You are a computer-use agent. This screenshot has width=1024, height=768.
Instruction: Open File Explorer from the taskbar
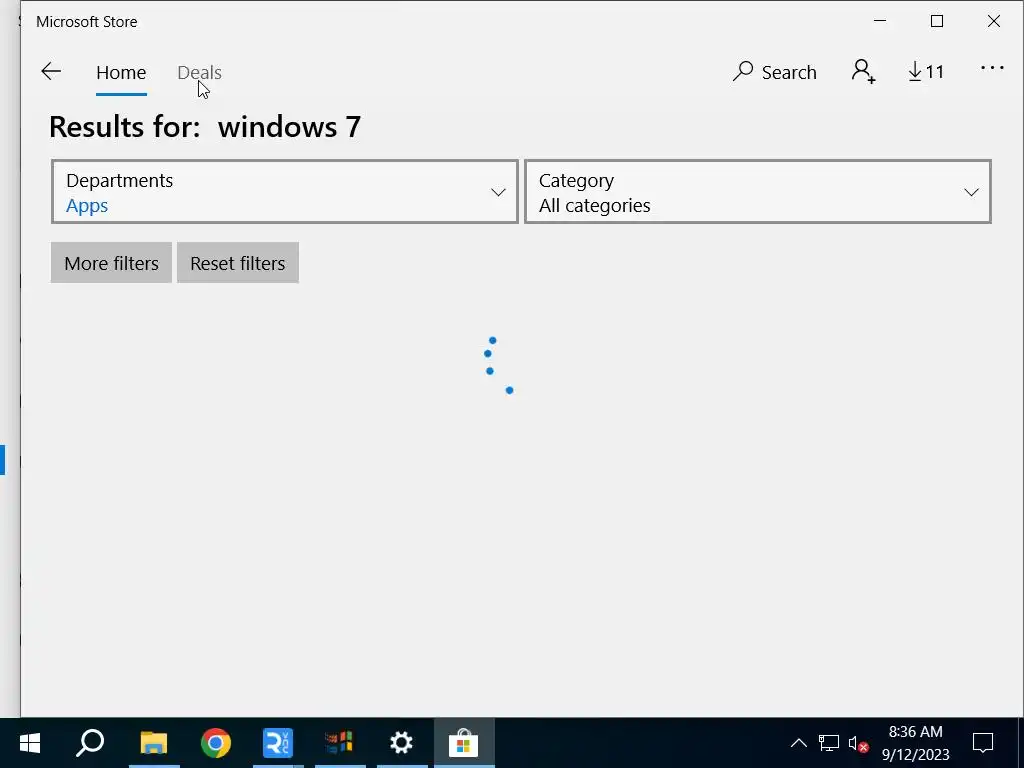tap(154, 743)
